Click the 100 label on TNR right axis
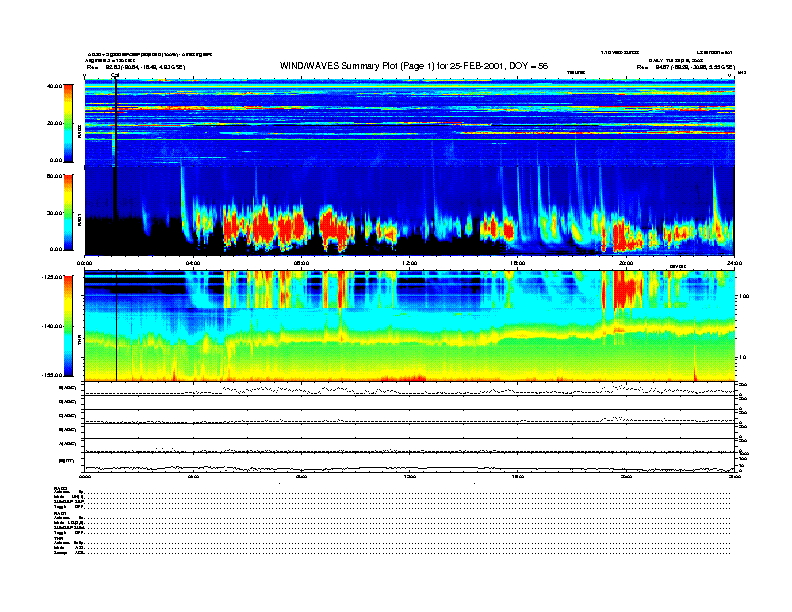Screen dimensions: 792x612 point(744,296)
